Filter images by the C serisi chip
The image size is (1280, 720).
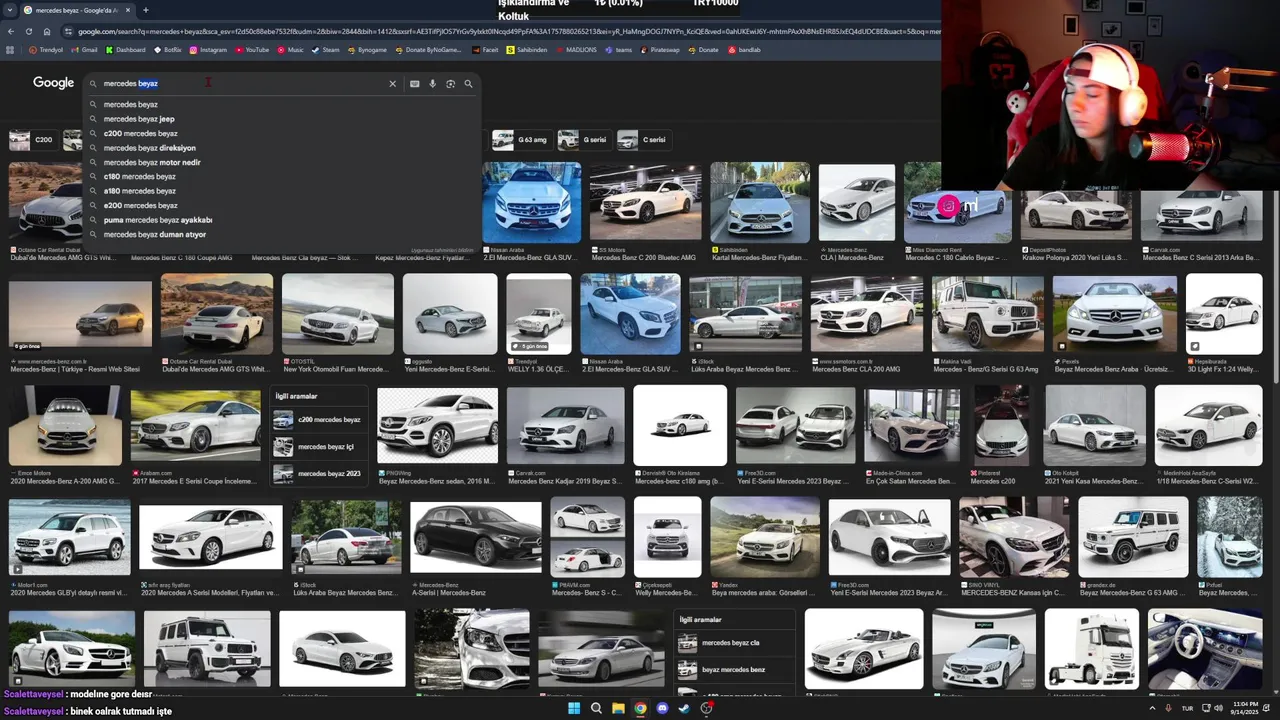(x=643, y=140)
